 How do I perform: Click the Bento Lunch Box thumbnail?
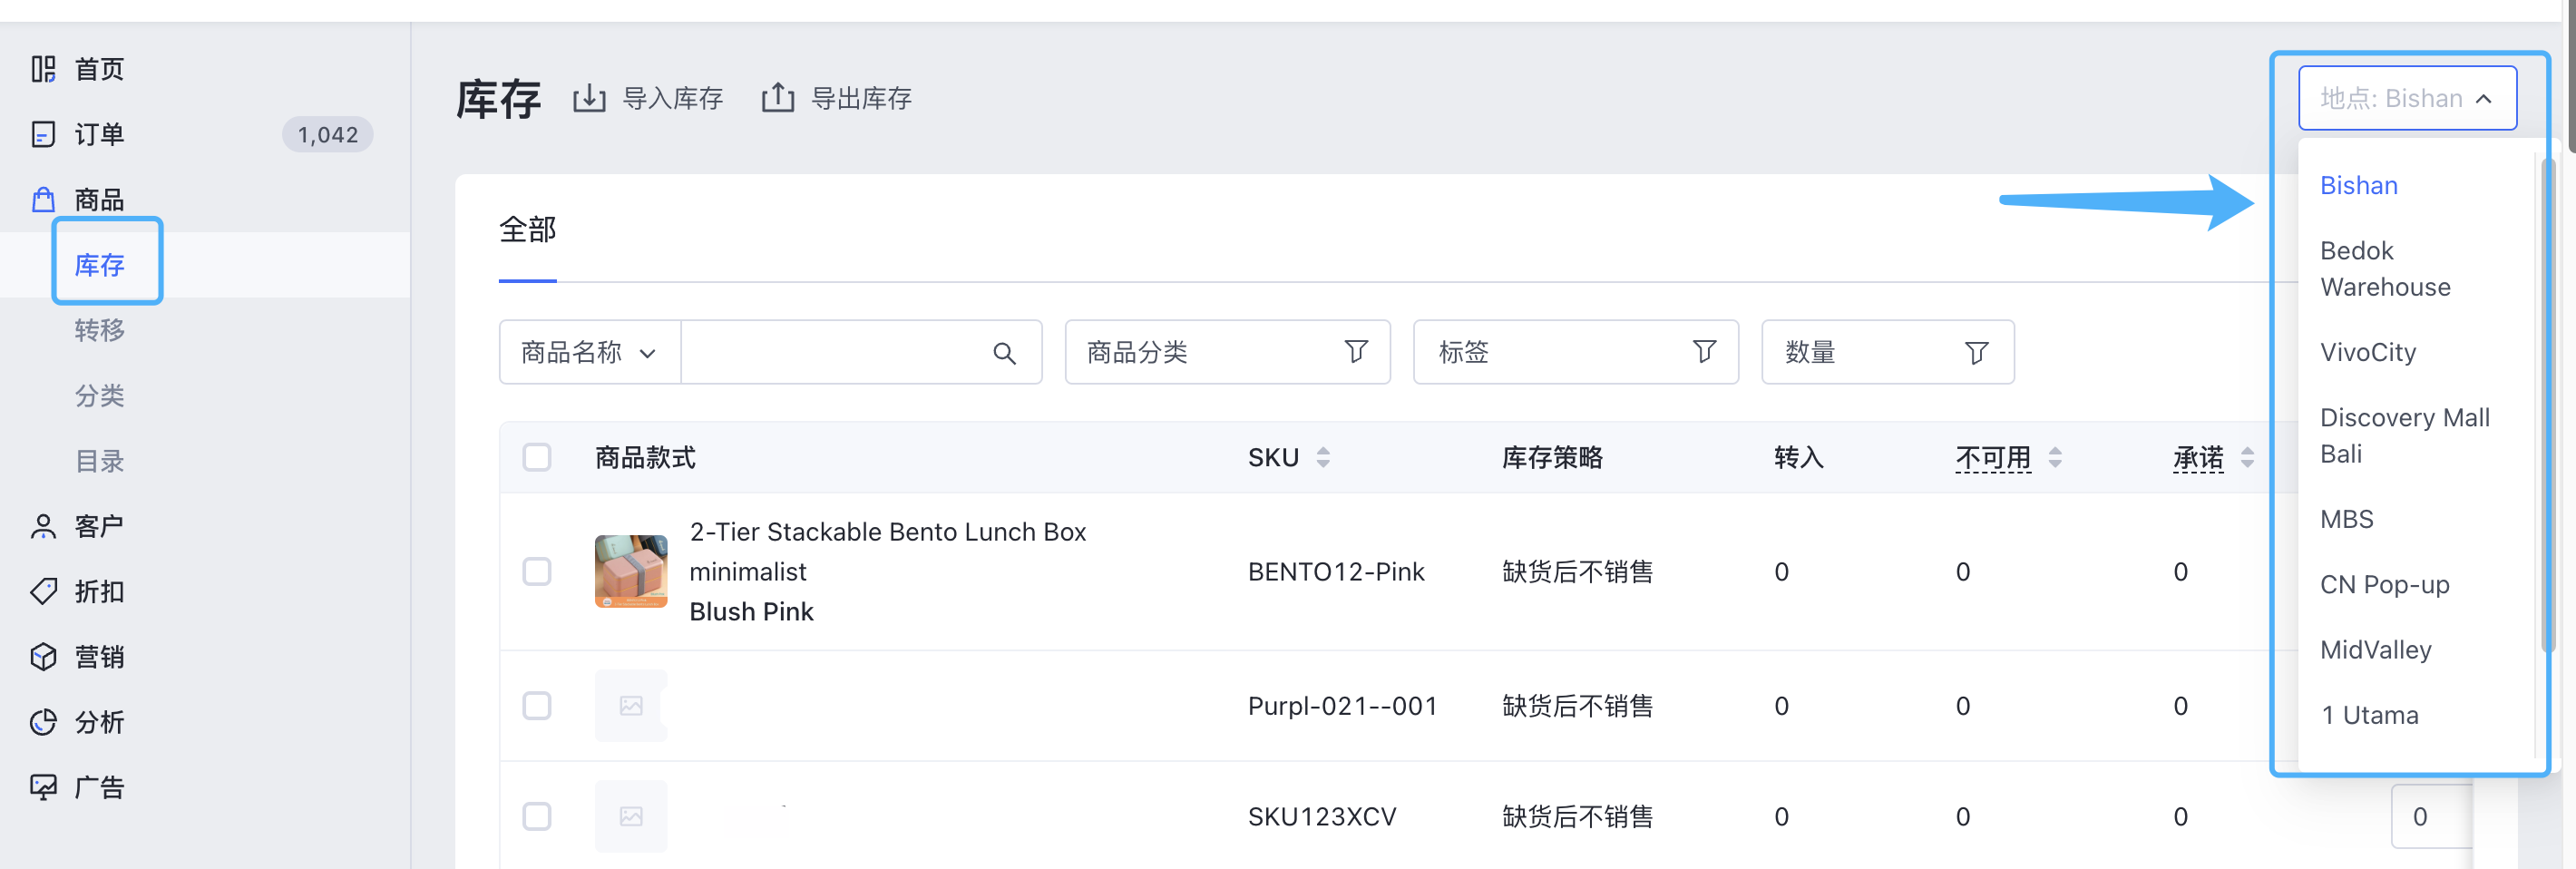(630, 571)
